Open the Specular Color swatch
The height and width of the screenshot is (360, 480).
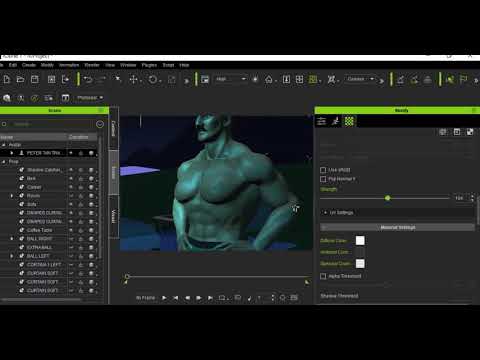click(360, 264)
